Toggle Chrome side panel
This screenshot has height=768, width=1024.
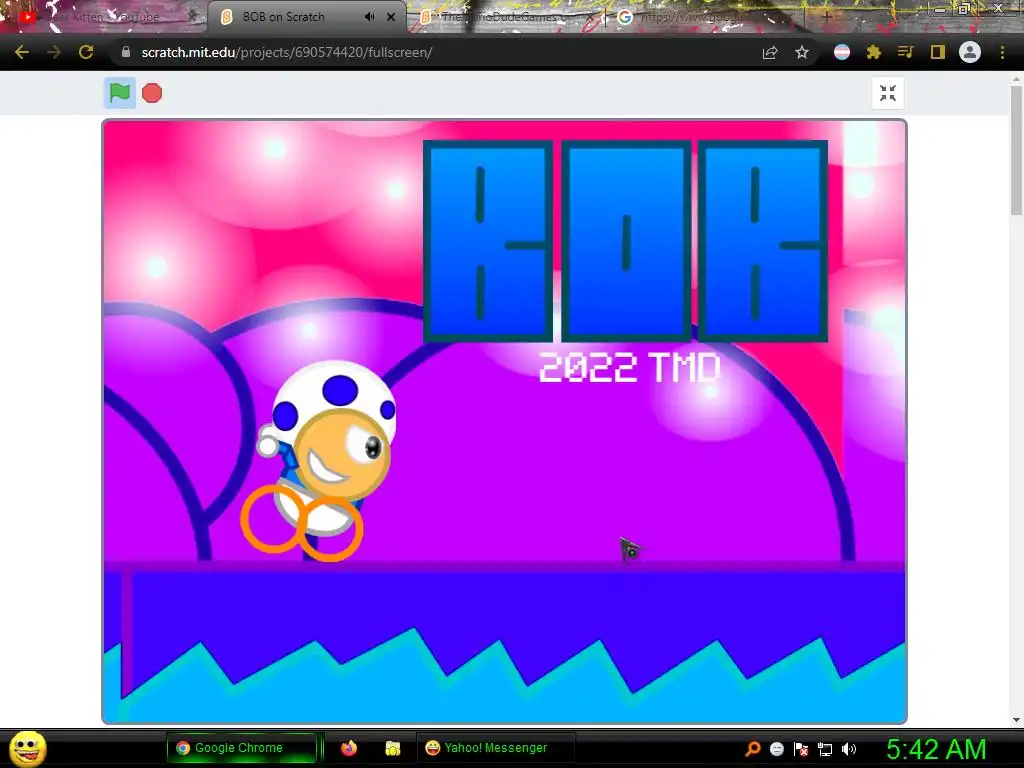(x=938, y=52)
